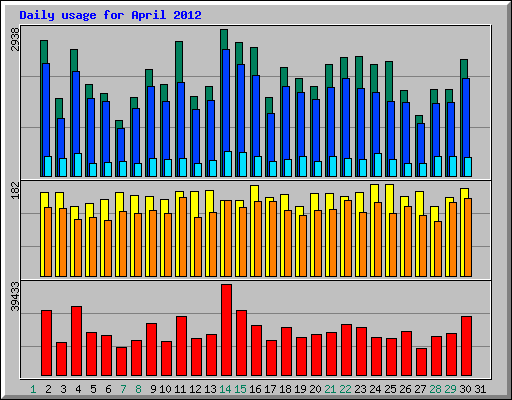The width and height of the screenshot is (512, 400).
Task: Select day label 6 on the axis
Action: (x=108, y=389)
